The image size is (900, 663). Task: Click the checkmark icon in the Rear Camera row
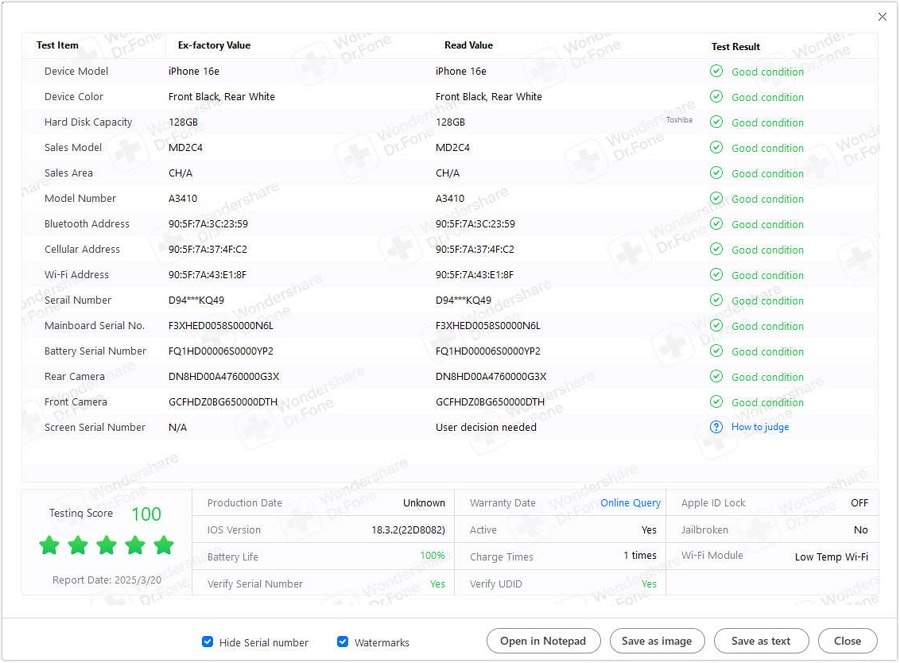coord(716,377)
